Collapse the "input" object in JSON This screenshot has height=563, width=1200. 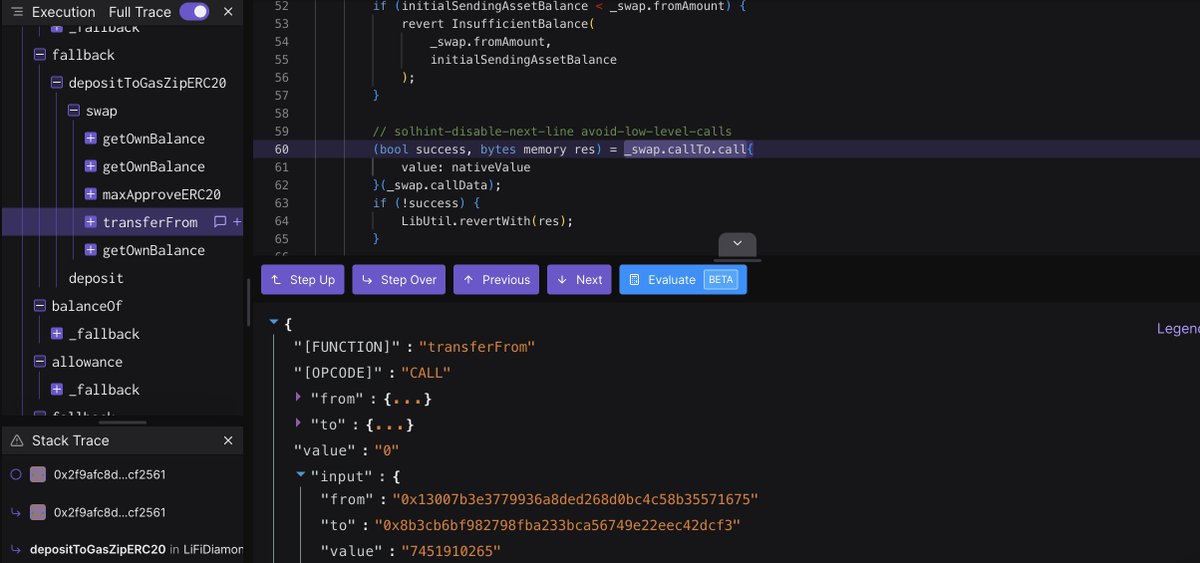[301, 476]
